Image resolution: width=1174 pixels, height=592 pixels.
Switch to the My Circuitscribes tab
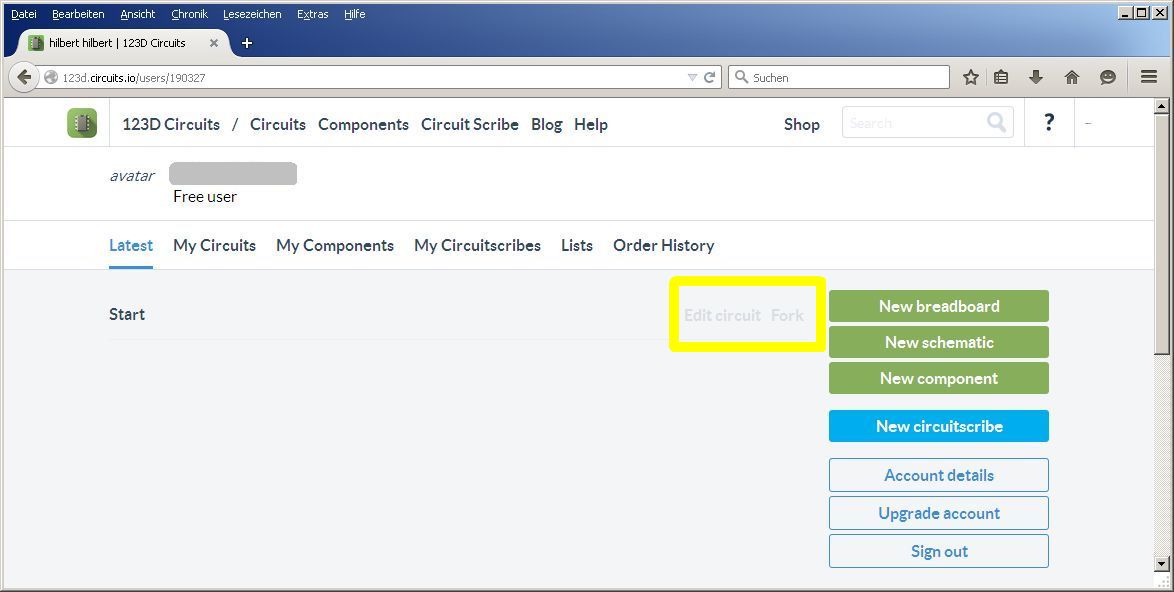477,245
